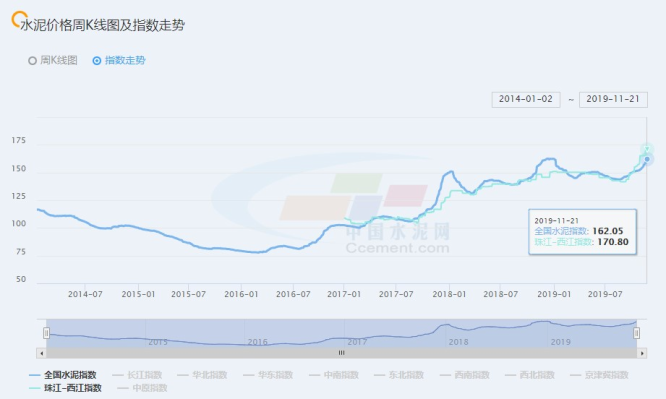
Task: Show the 华东指数 legend series
Action: (x=268, y=375)
